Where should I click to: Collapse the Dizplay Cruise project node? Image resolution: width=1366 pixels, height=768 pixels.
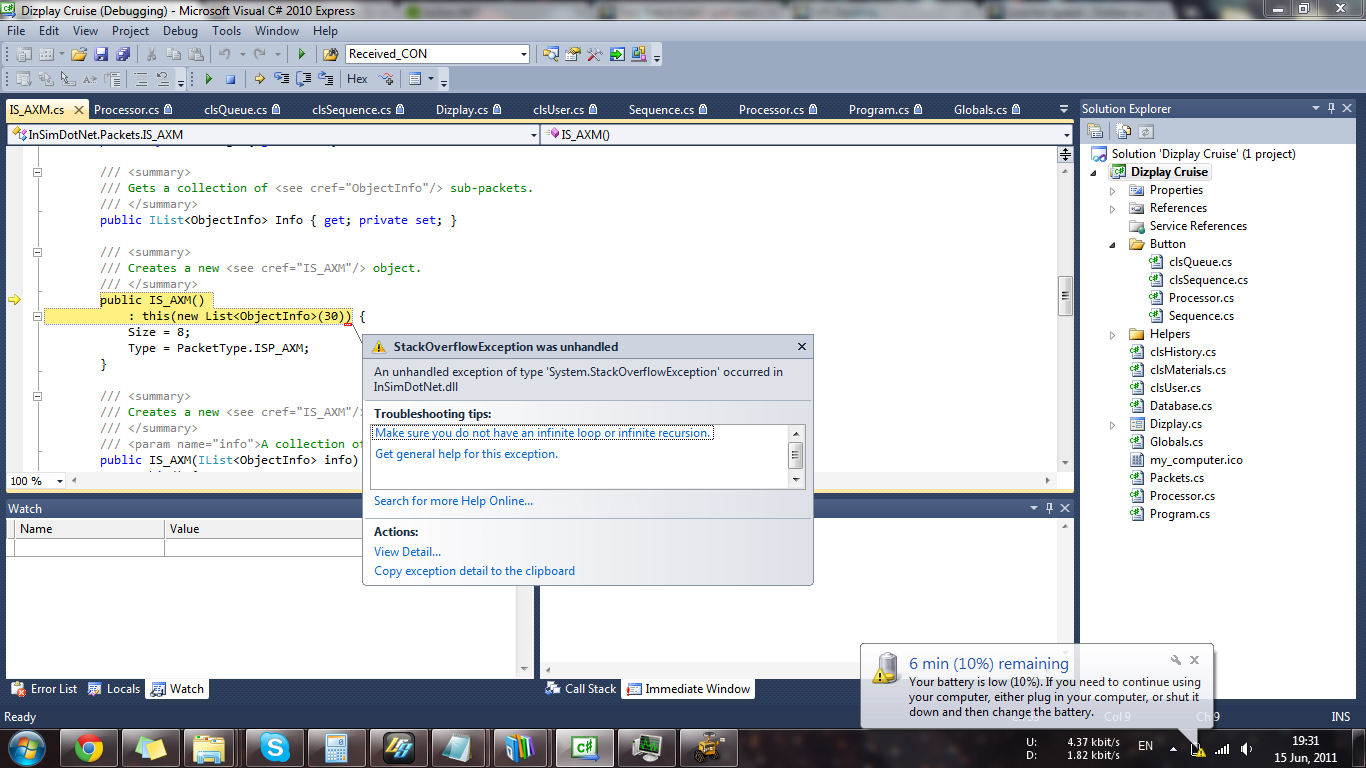1095,172
